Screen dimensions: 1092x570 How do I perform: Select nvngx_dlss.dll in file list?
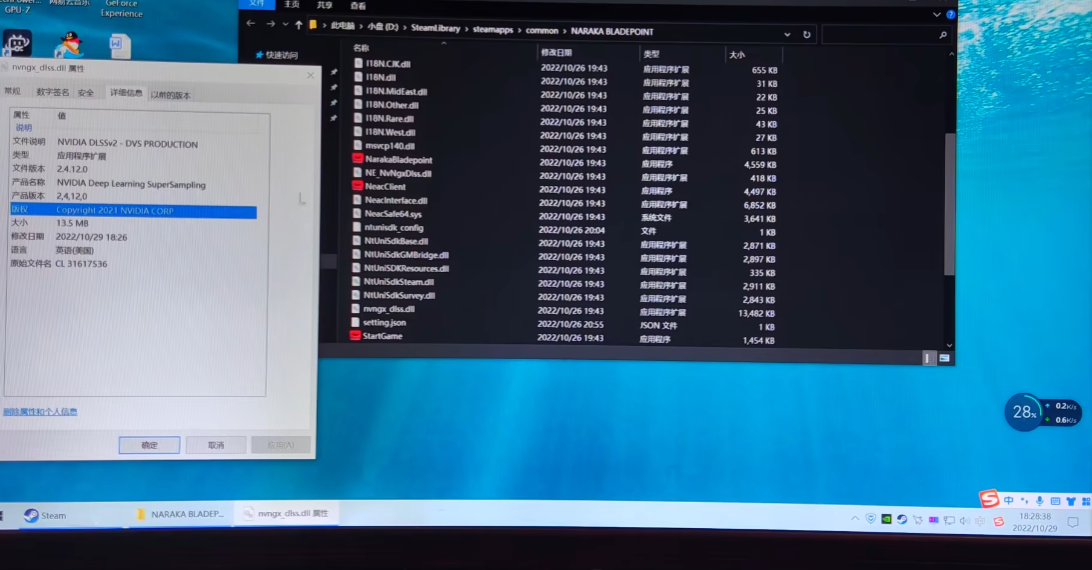click(383, 309)
